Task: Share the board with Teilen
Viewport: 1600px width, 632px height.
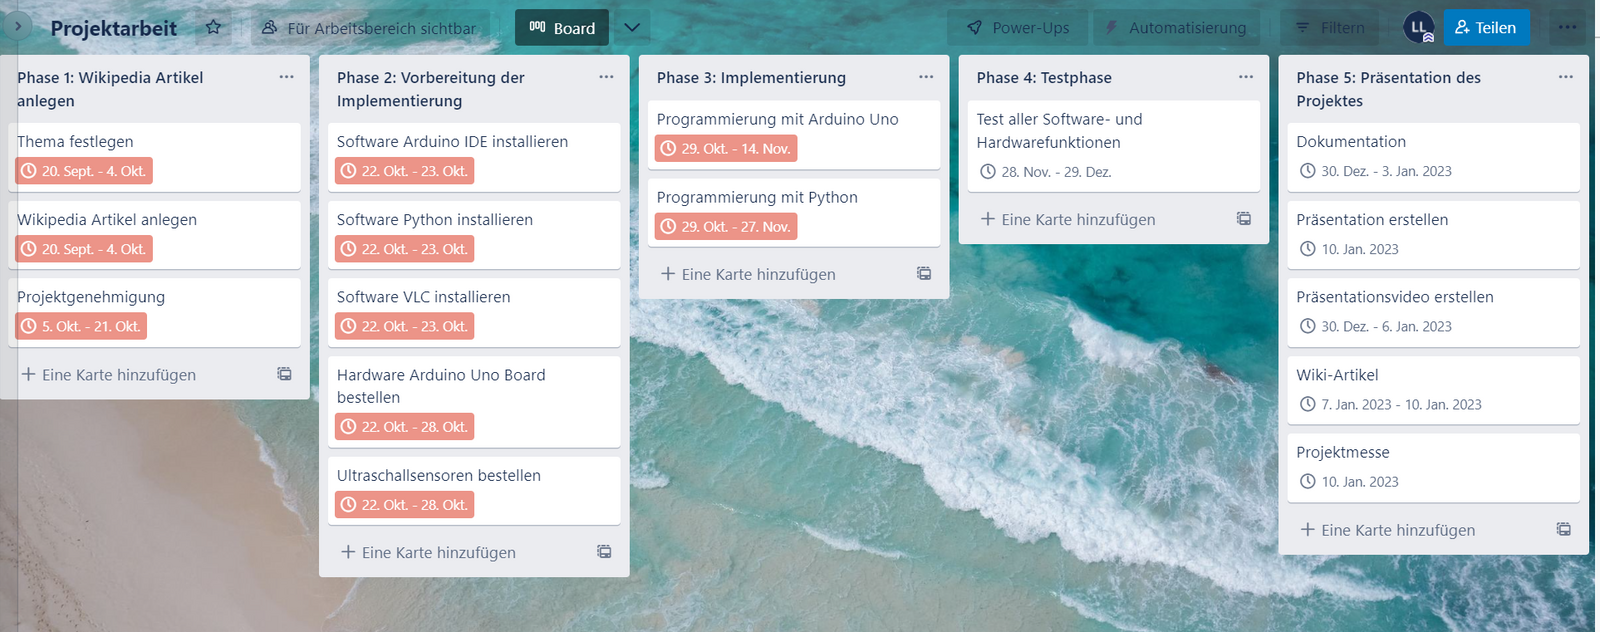Action: pyautogui.click(x=1486, y=28)
